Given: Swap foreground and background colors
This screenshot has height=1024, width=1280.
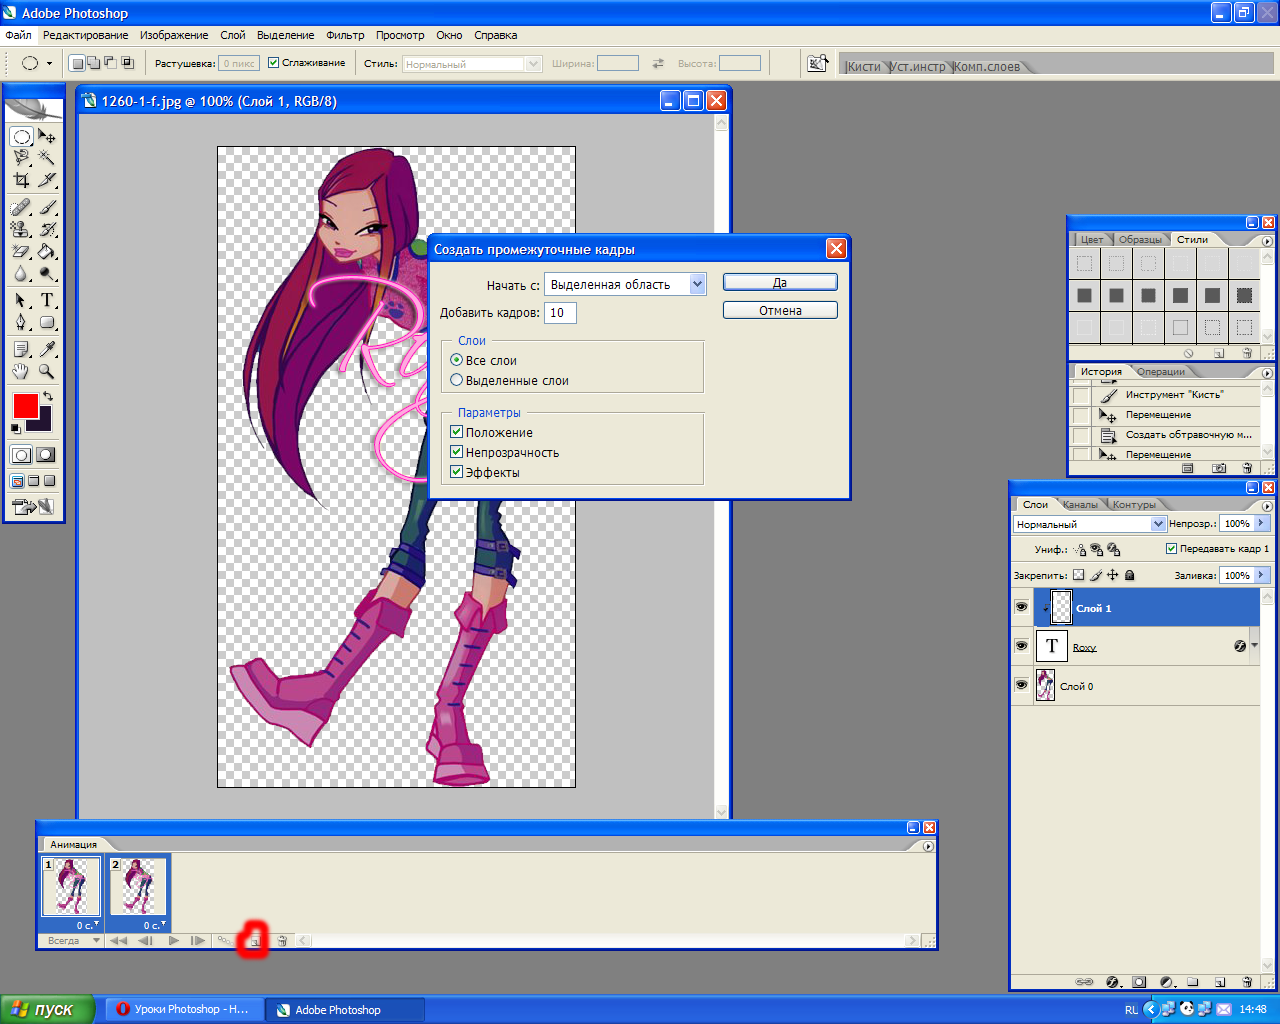Looking at the screenshot, I should click(47, 397).
